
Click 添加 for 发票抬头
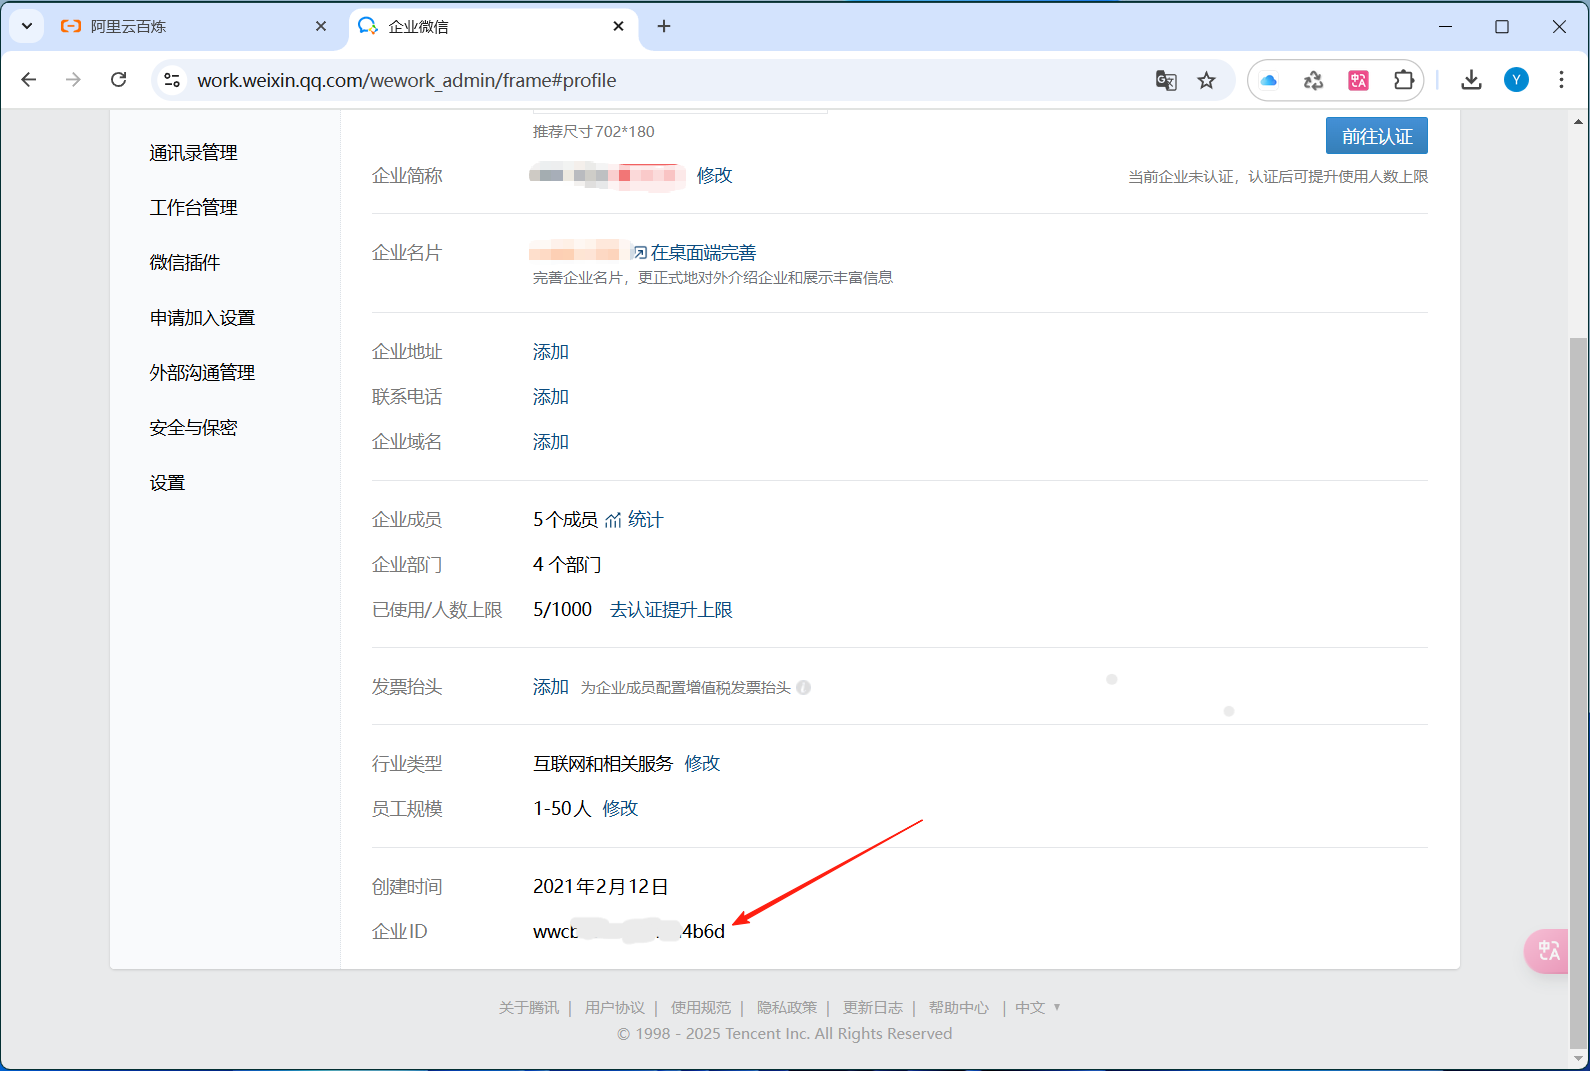[550, 687]
